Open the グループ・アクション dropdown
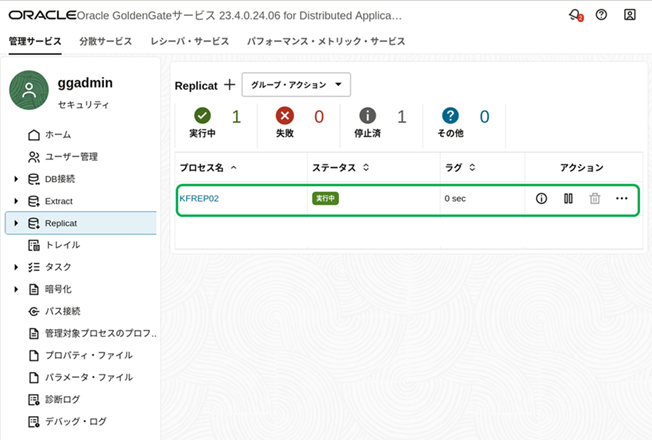 [x=296, y=85]
